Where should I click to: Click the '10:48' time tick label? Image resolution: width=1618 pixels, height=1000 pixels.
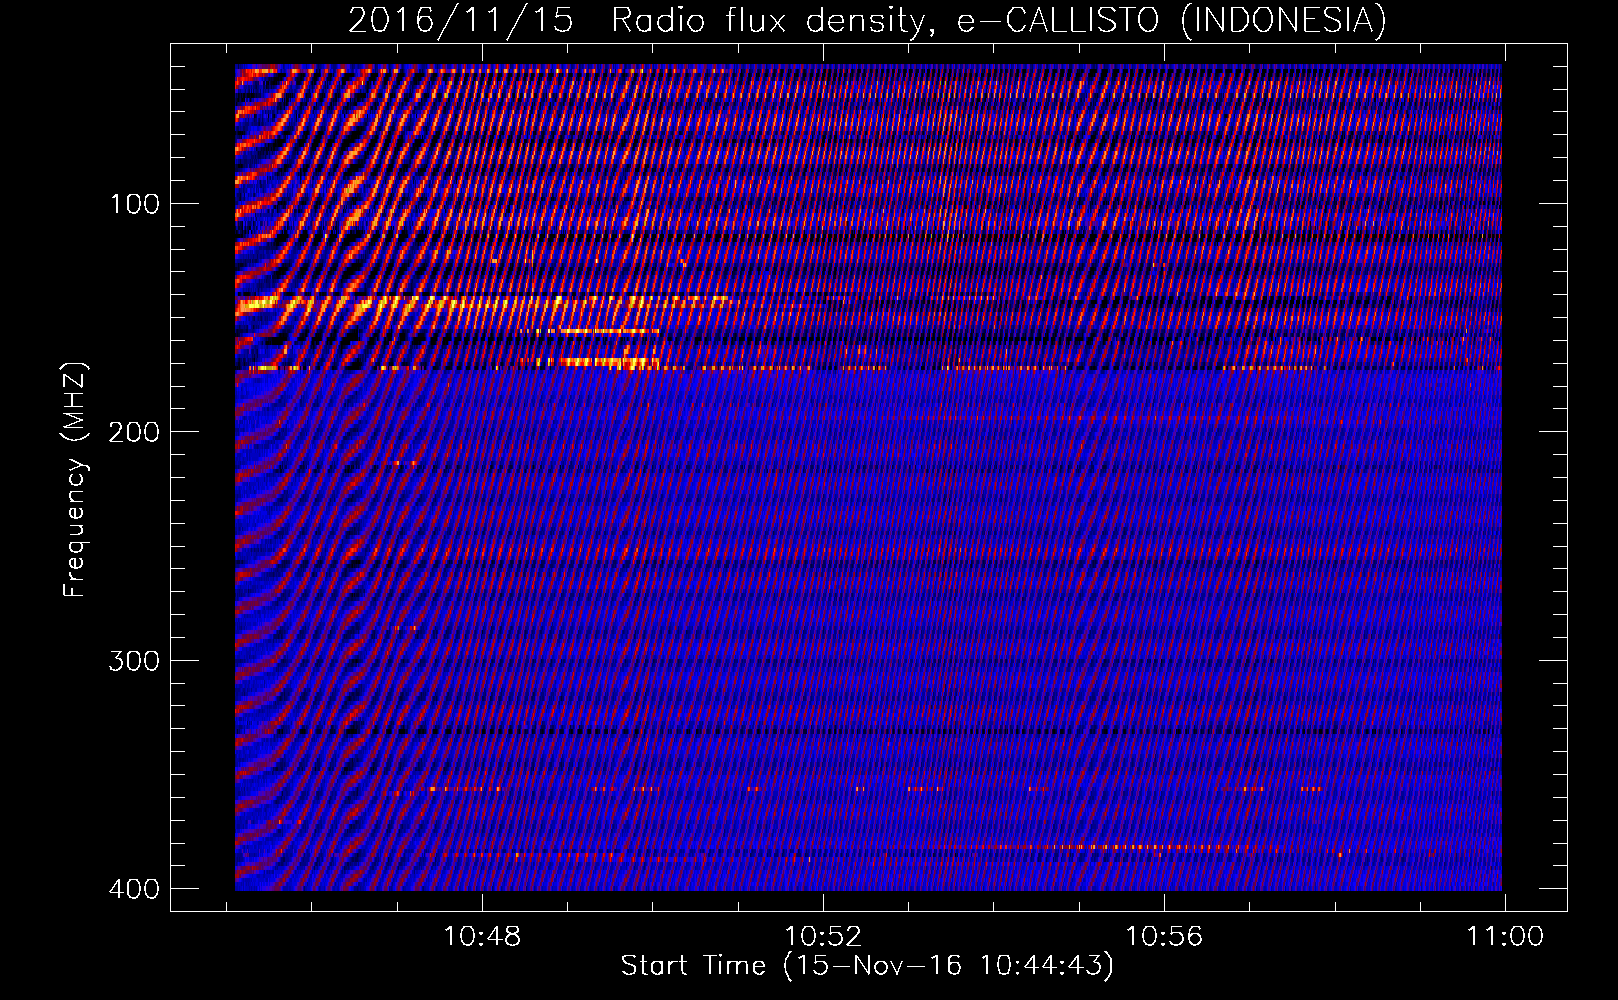pyautogui.click(x=482, y=937)
